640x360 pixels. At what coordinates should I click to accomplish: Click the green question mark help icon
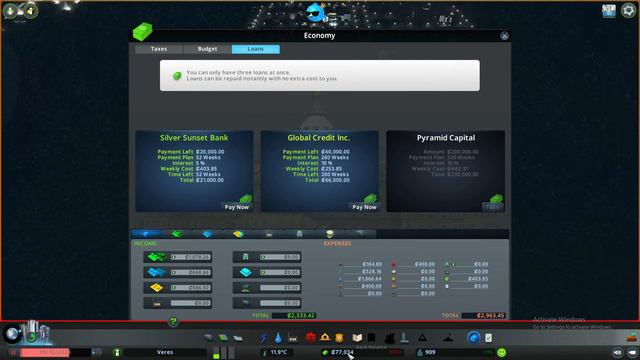(173, 322)
